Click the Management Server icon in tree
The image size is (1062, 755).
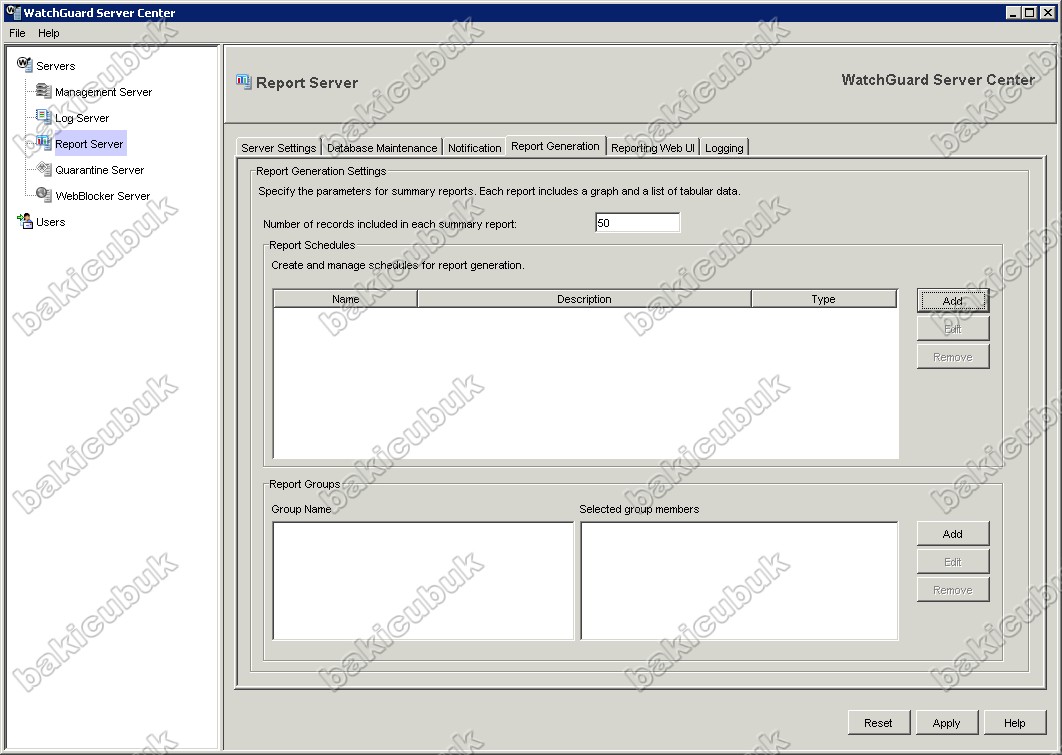[x=43, y=91]
